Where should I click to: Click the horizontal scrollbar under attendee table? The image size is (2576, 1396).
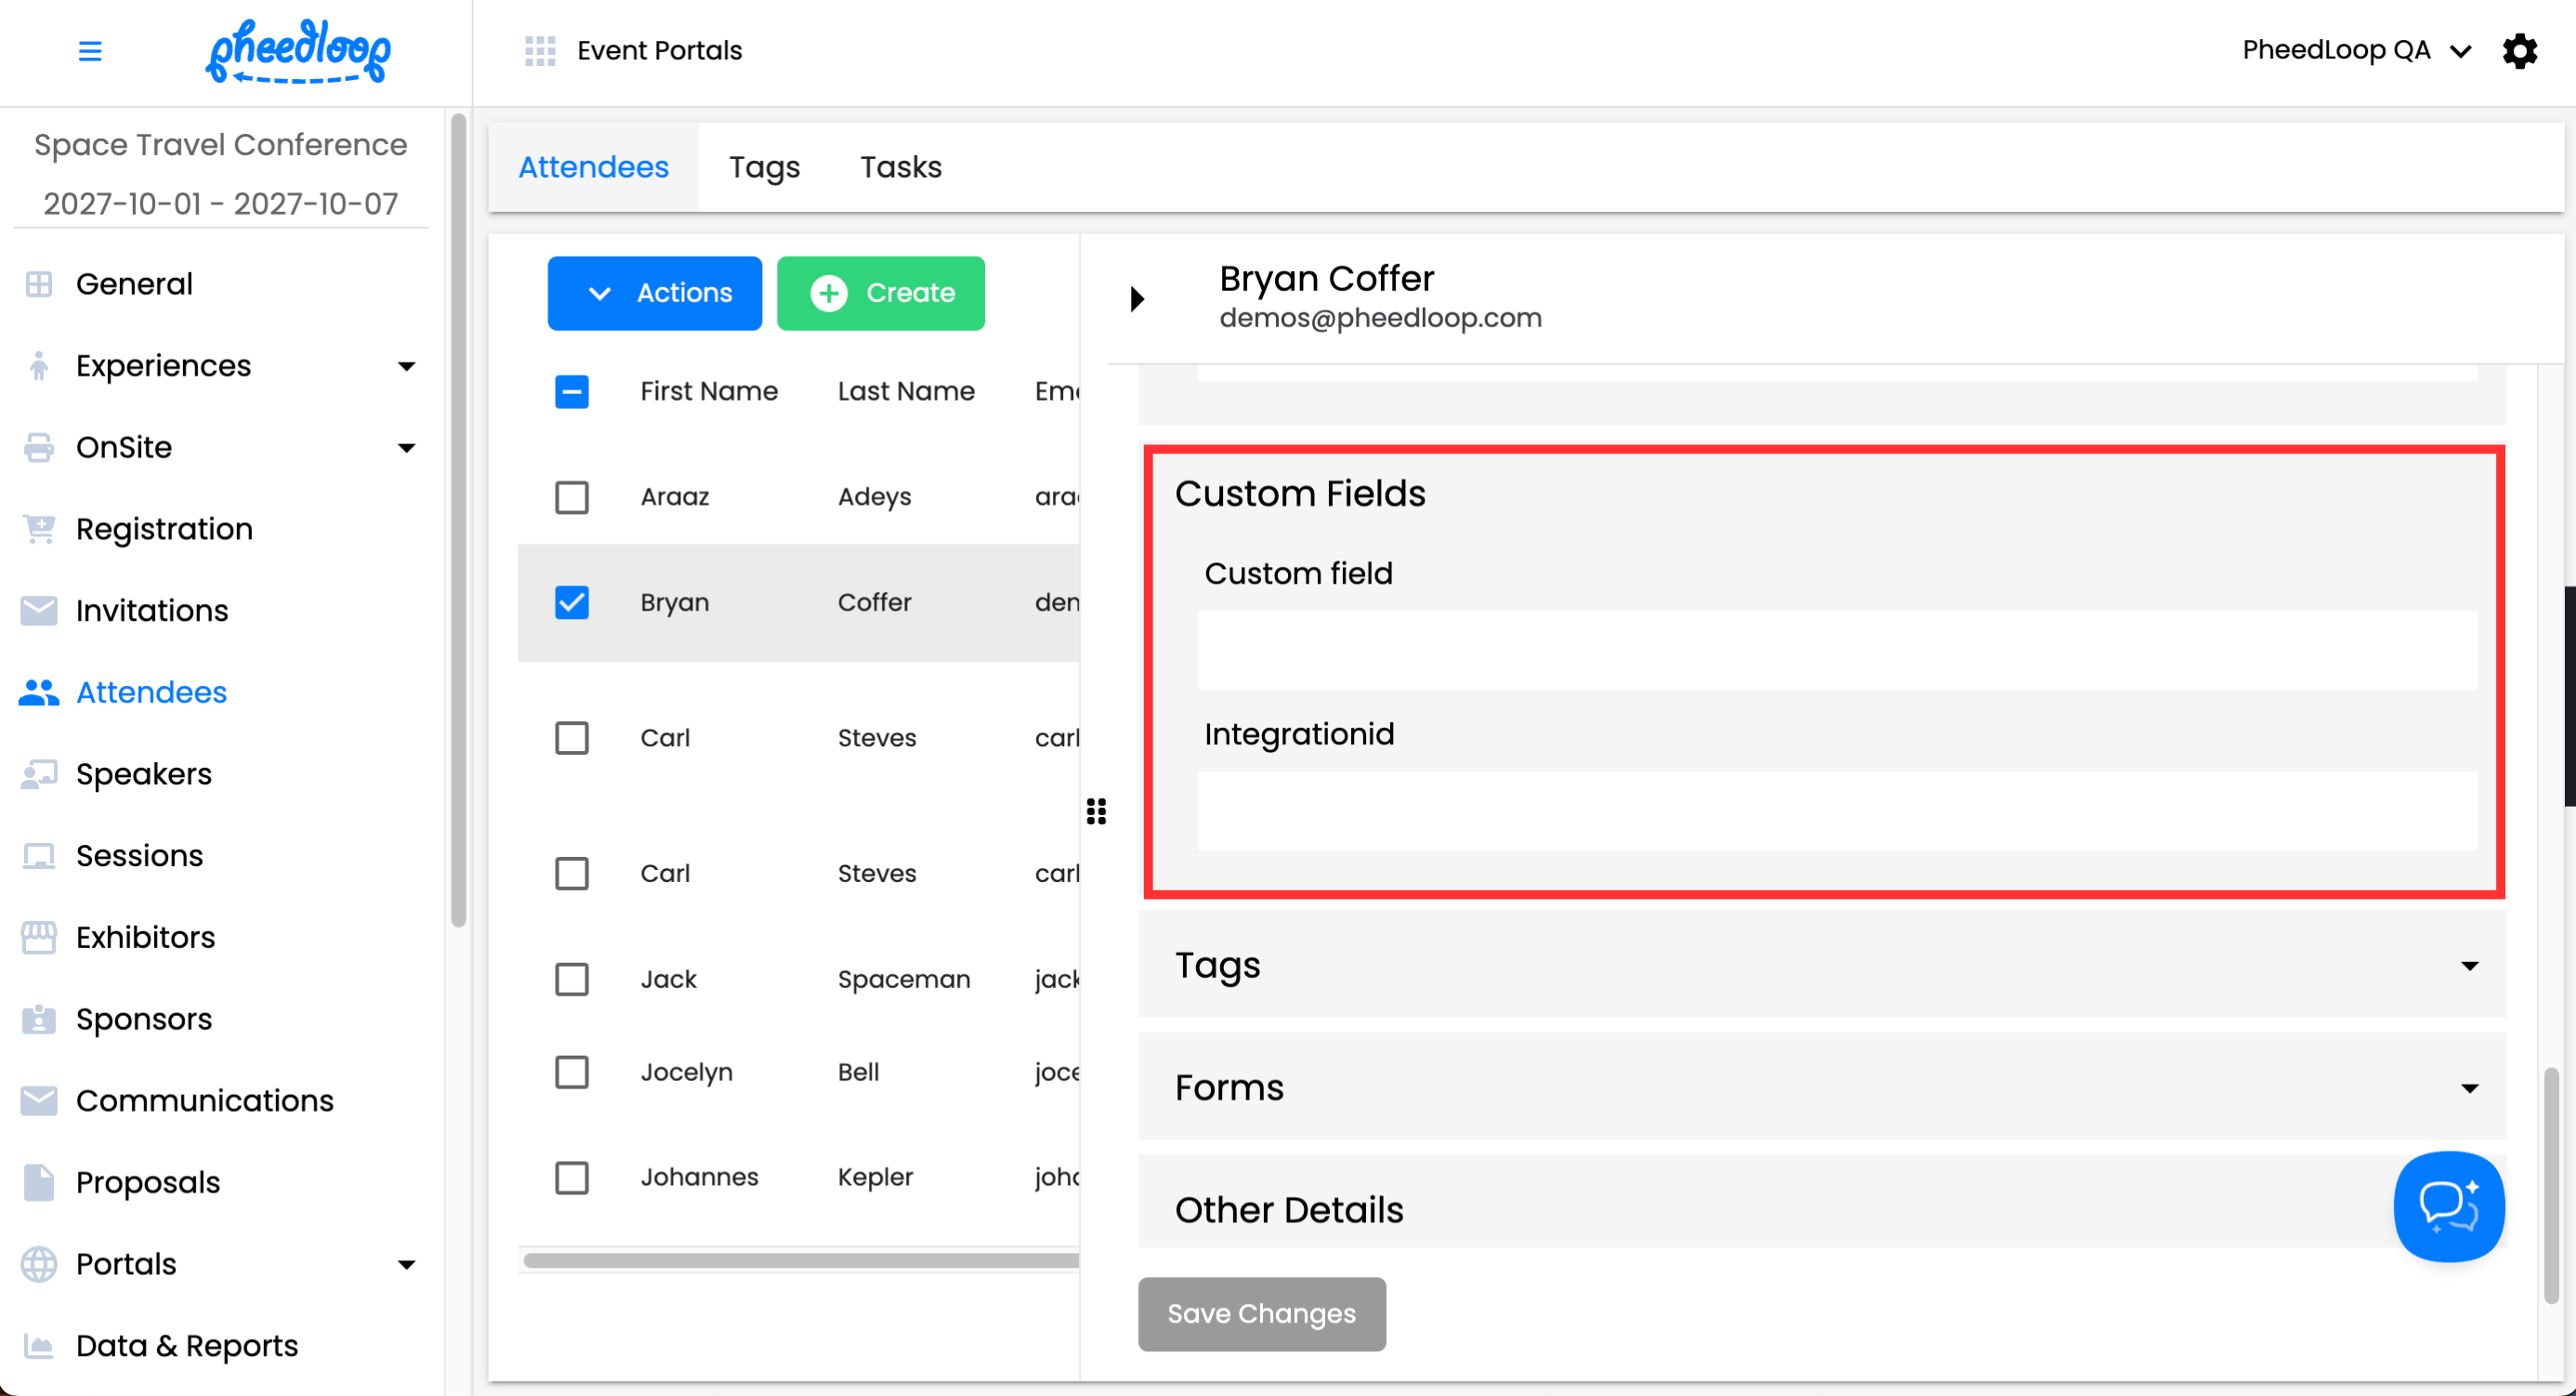pyautogui.click(x=800, y=1260)
